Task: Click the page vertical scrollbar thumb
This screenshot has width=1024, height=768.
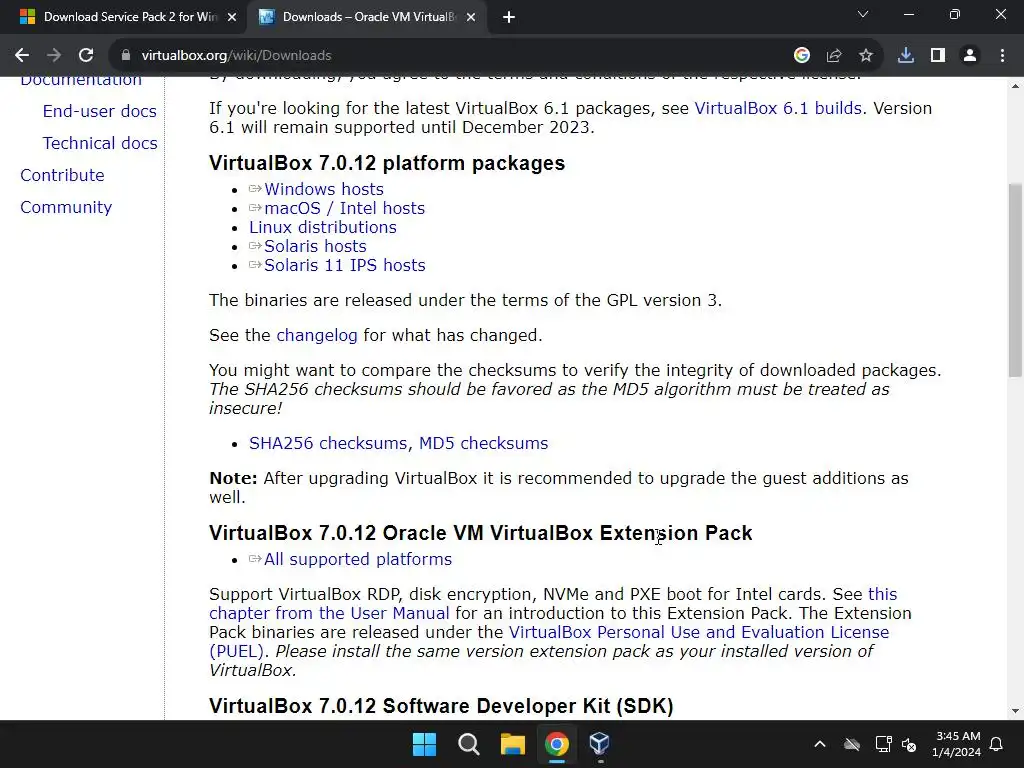Action: (x=1015, y=280)
